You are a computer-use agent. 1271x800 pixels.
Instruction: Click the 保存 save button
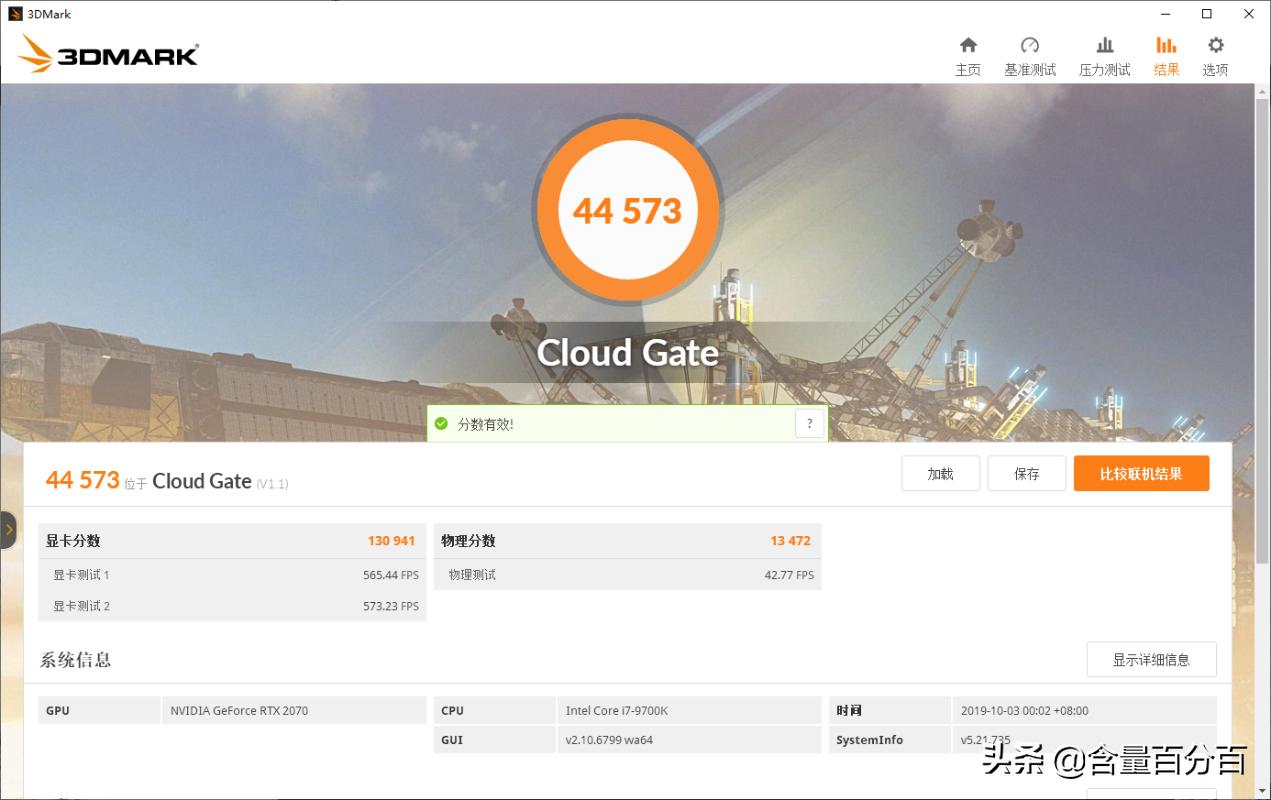pyautogui.click(x=1027, y=474)
